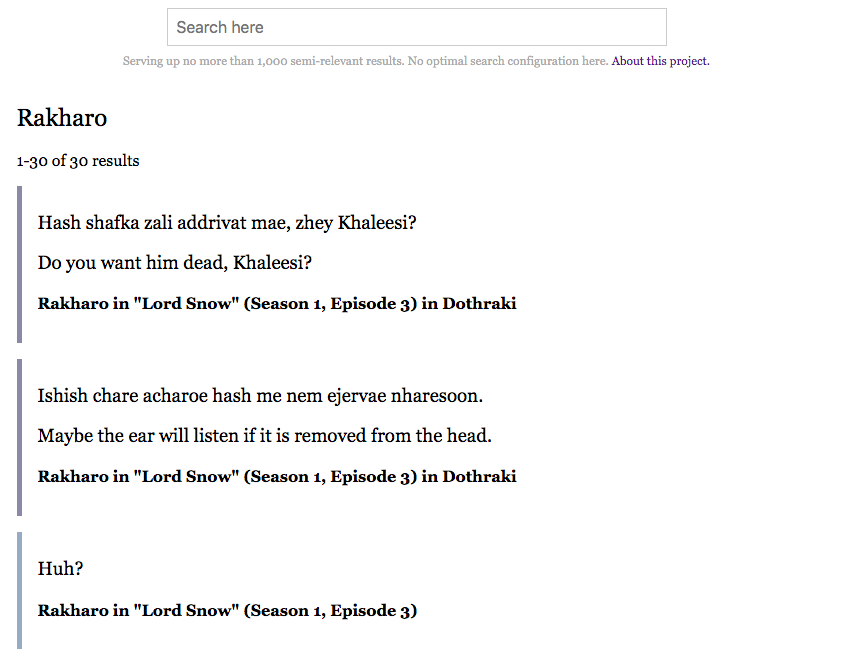This screenshot has width=847, height=658.
Task: Select the "Hash shafka zali addrivat mae" Dothraki line
Action: [x=227, y=223]
